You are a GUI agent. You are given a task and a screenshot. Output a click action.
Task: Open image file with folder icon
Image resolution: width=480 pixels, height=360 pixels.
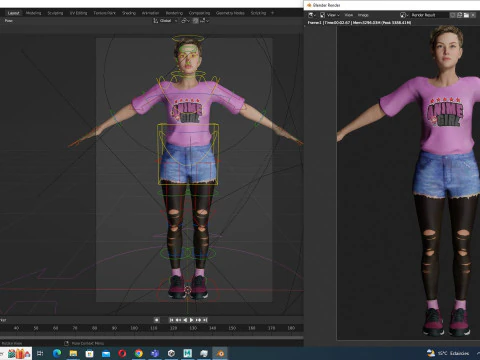tap(466, 15)
